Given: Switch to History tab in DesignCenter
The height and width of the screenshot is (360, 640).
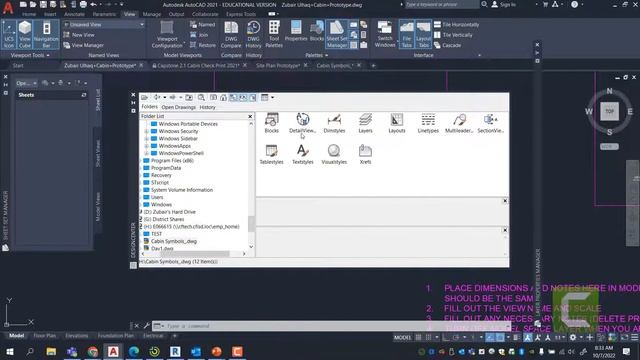Looking at the screenshot, I should (x=207, y=107).
